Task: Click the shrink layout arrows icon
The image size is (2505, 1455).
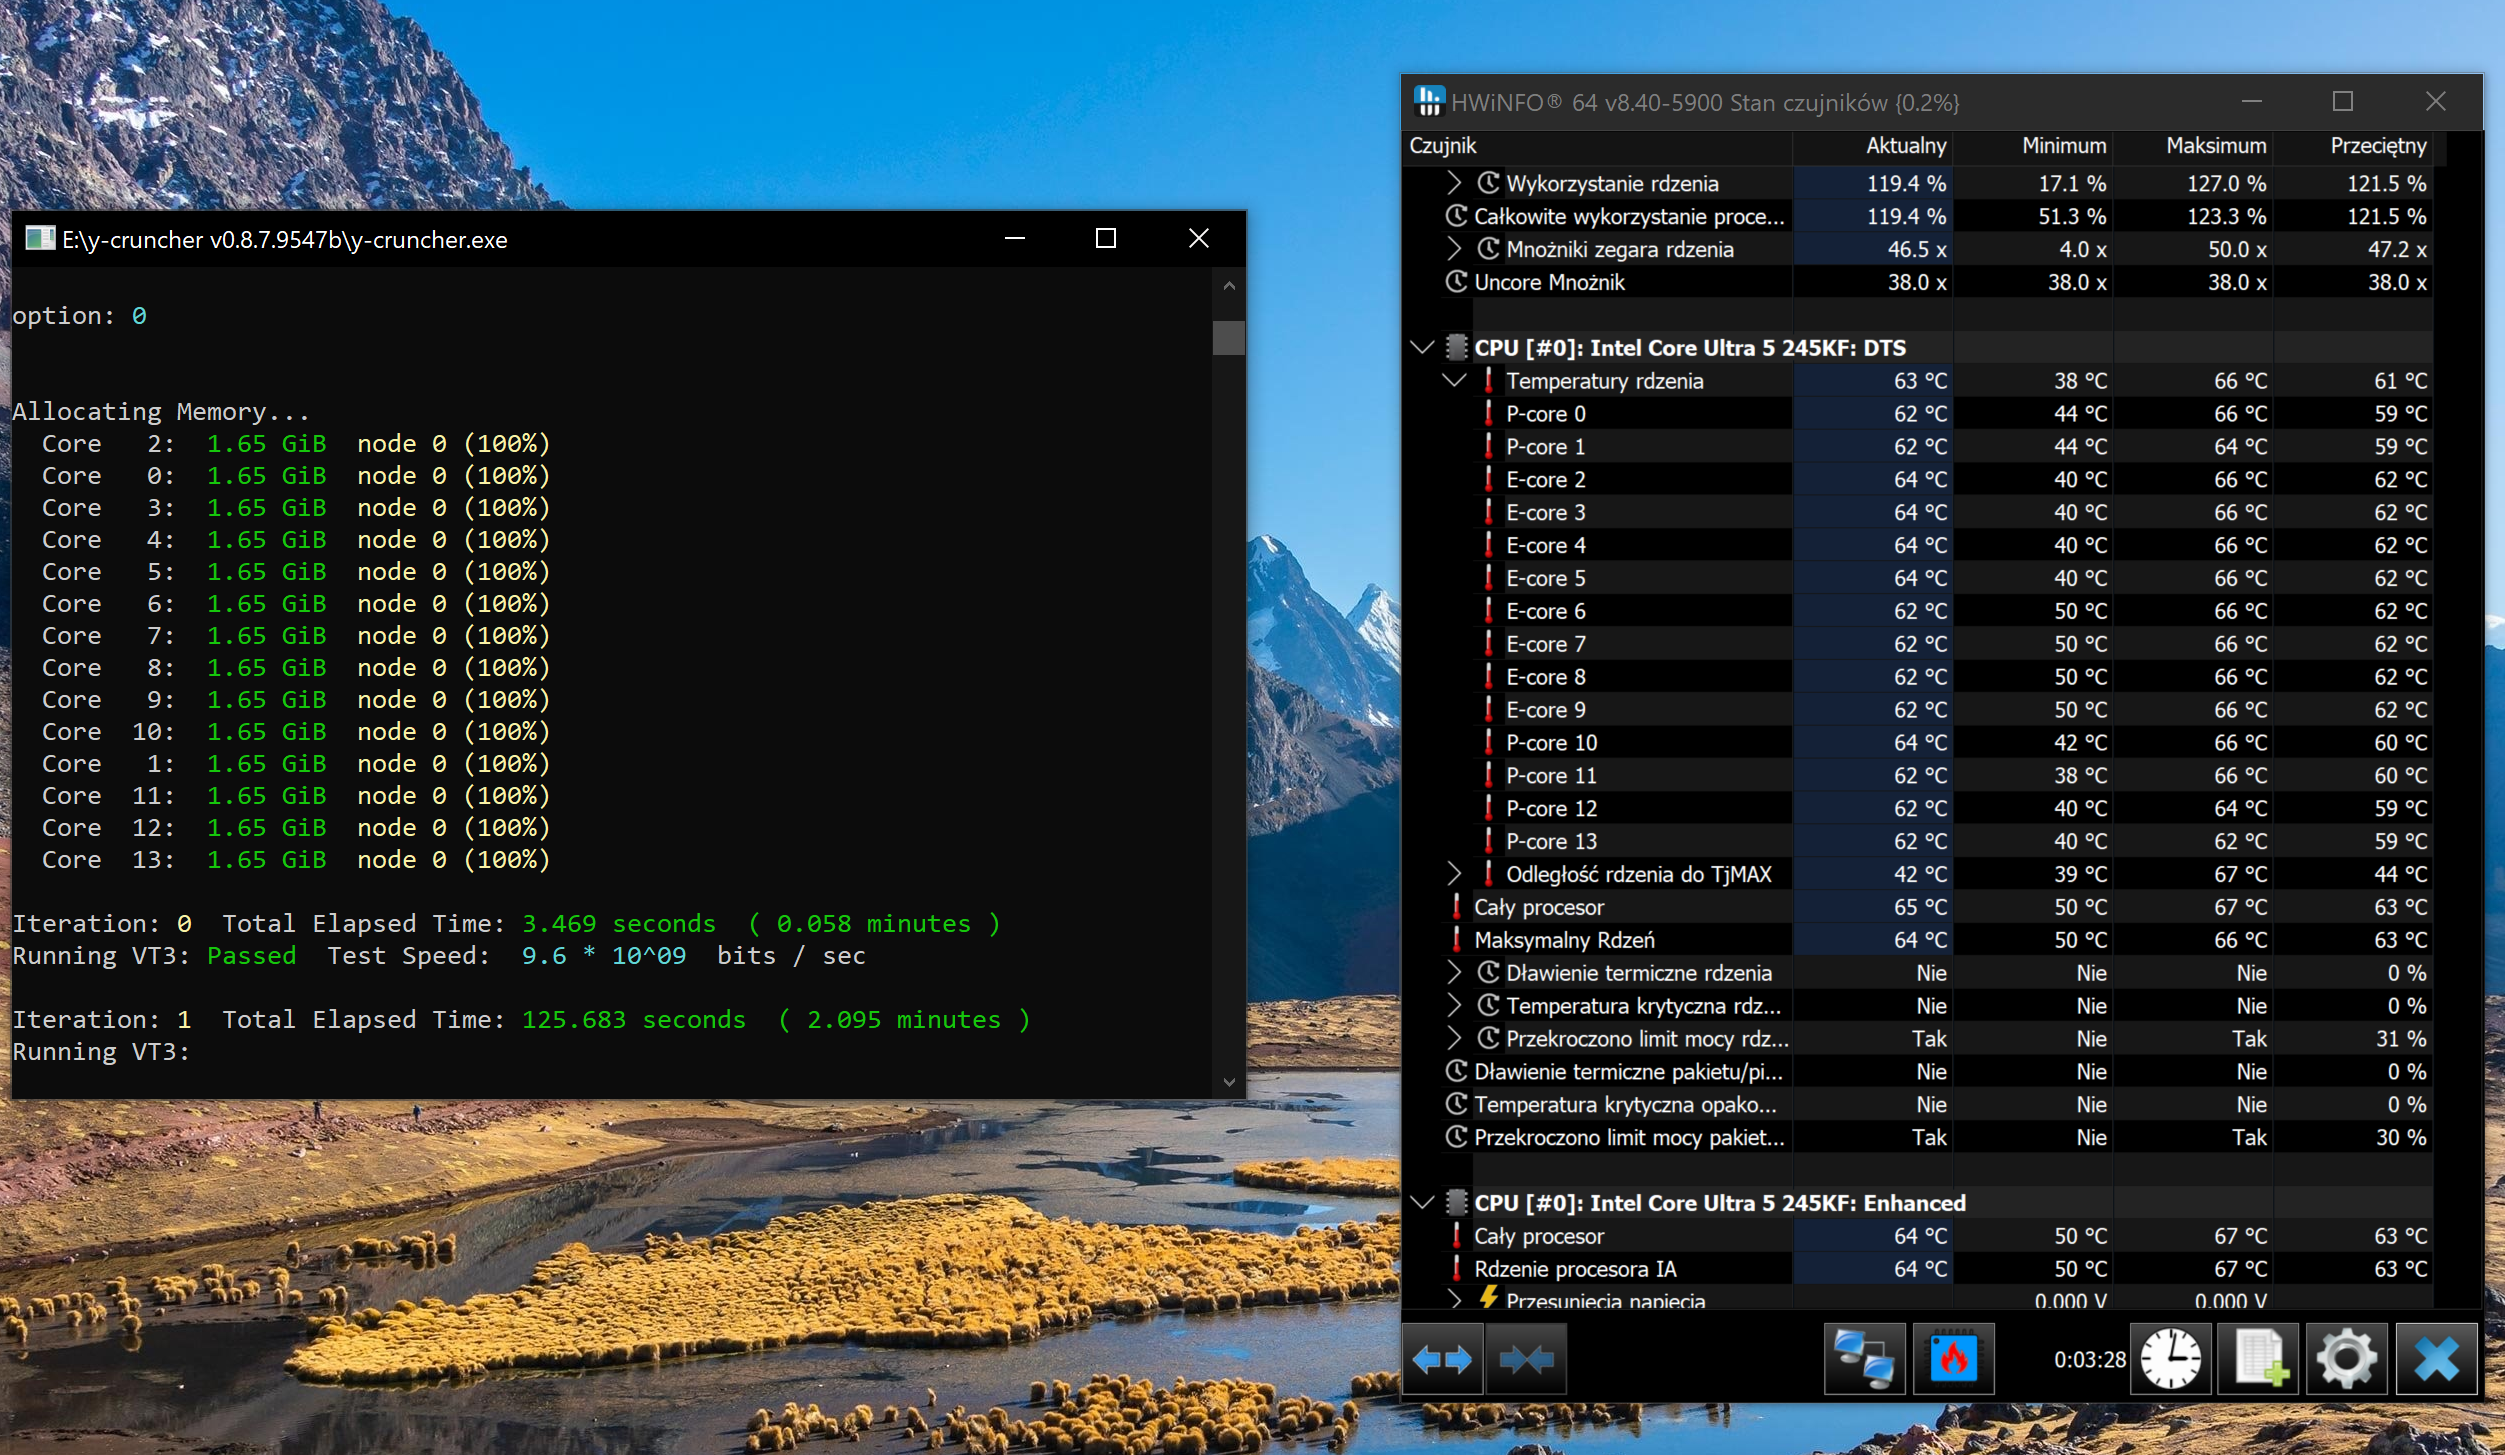Action: click(x=1526, y=1359)
